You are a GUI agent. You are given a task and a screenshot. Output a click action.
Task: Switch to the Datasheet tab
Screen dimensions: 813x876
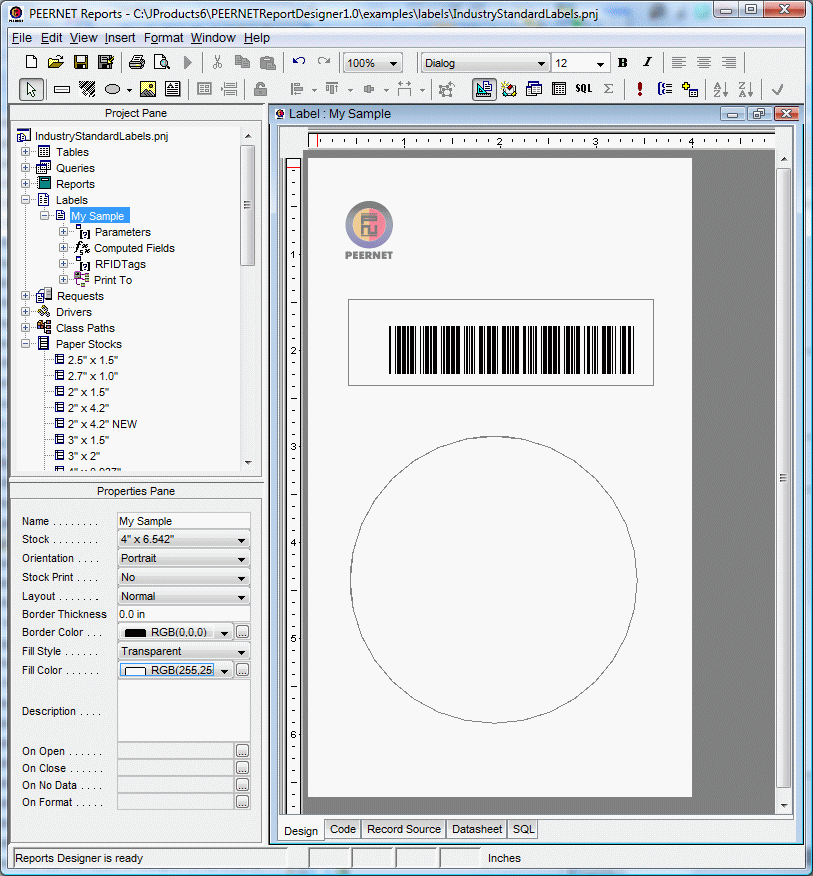(x=477, y=829)
